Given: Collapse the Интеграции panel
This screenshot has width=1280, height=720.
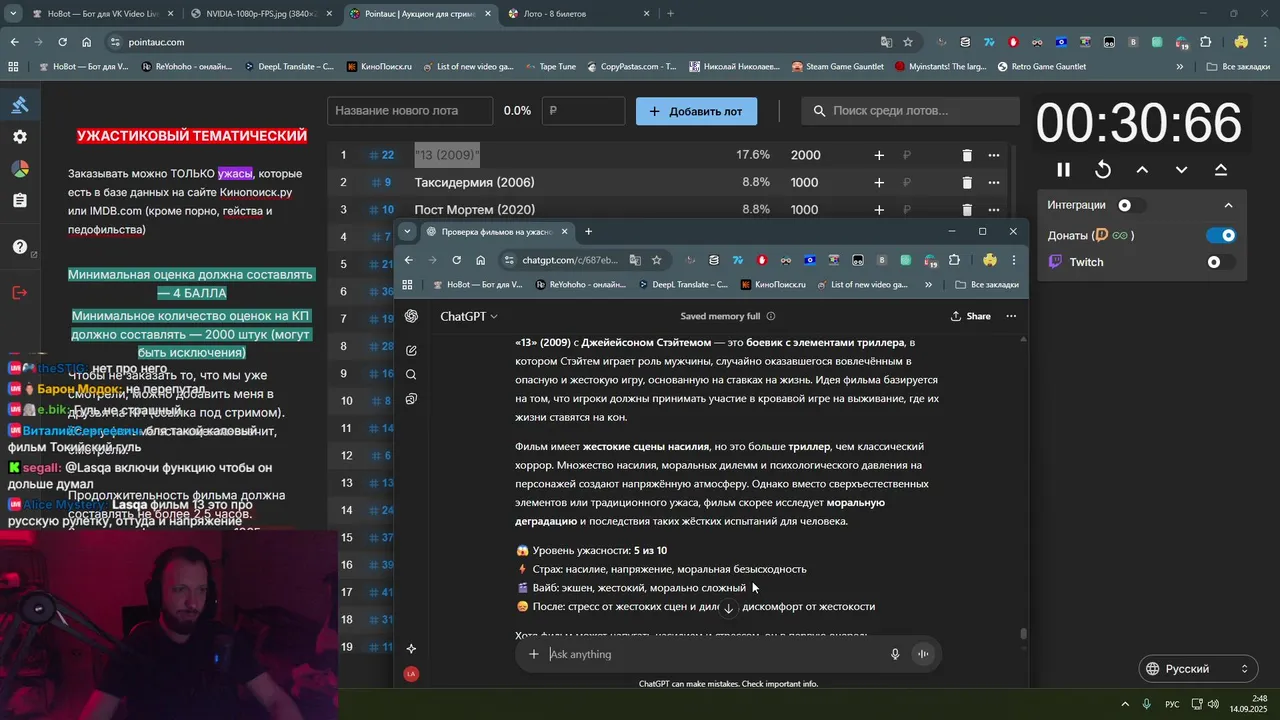Looking at the screenshot, I should tap(1229, 205).
